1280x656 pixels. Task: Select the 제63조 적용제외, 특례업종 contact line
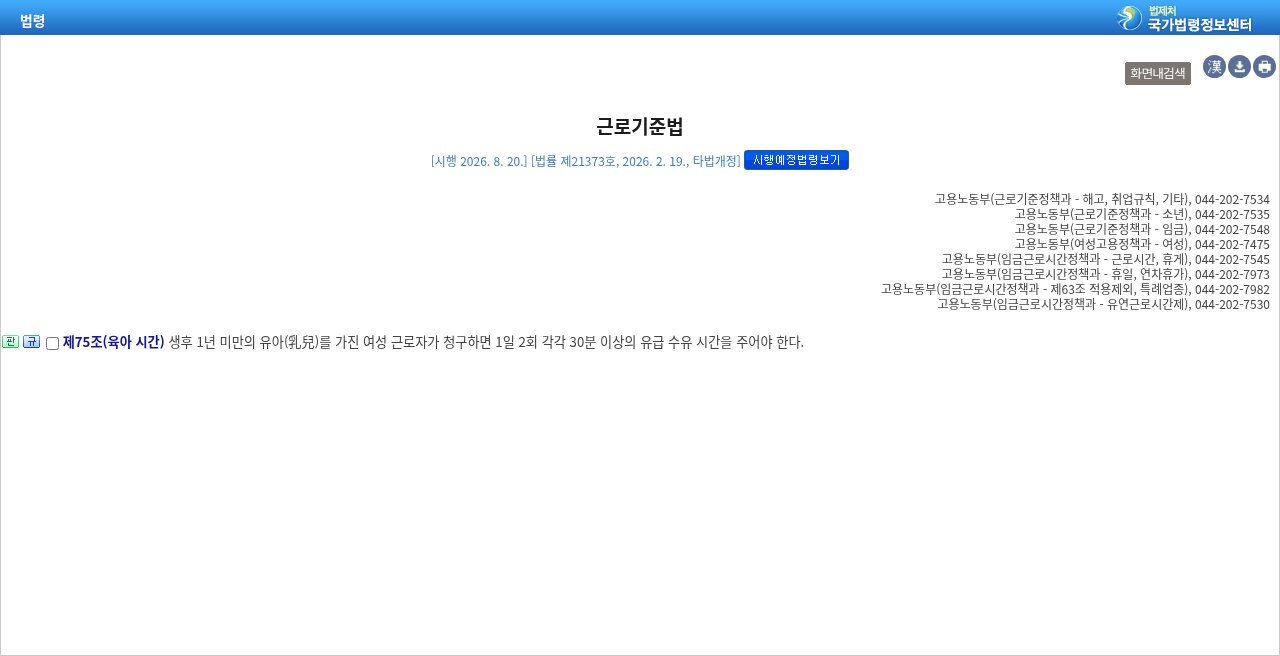click(1075, 289)
